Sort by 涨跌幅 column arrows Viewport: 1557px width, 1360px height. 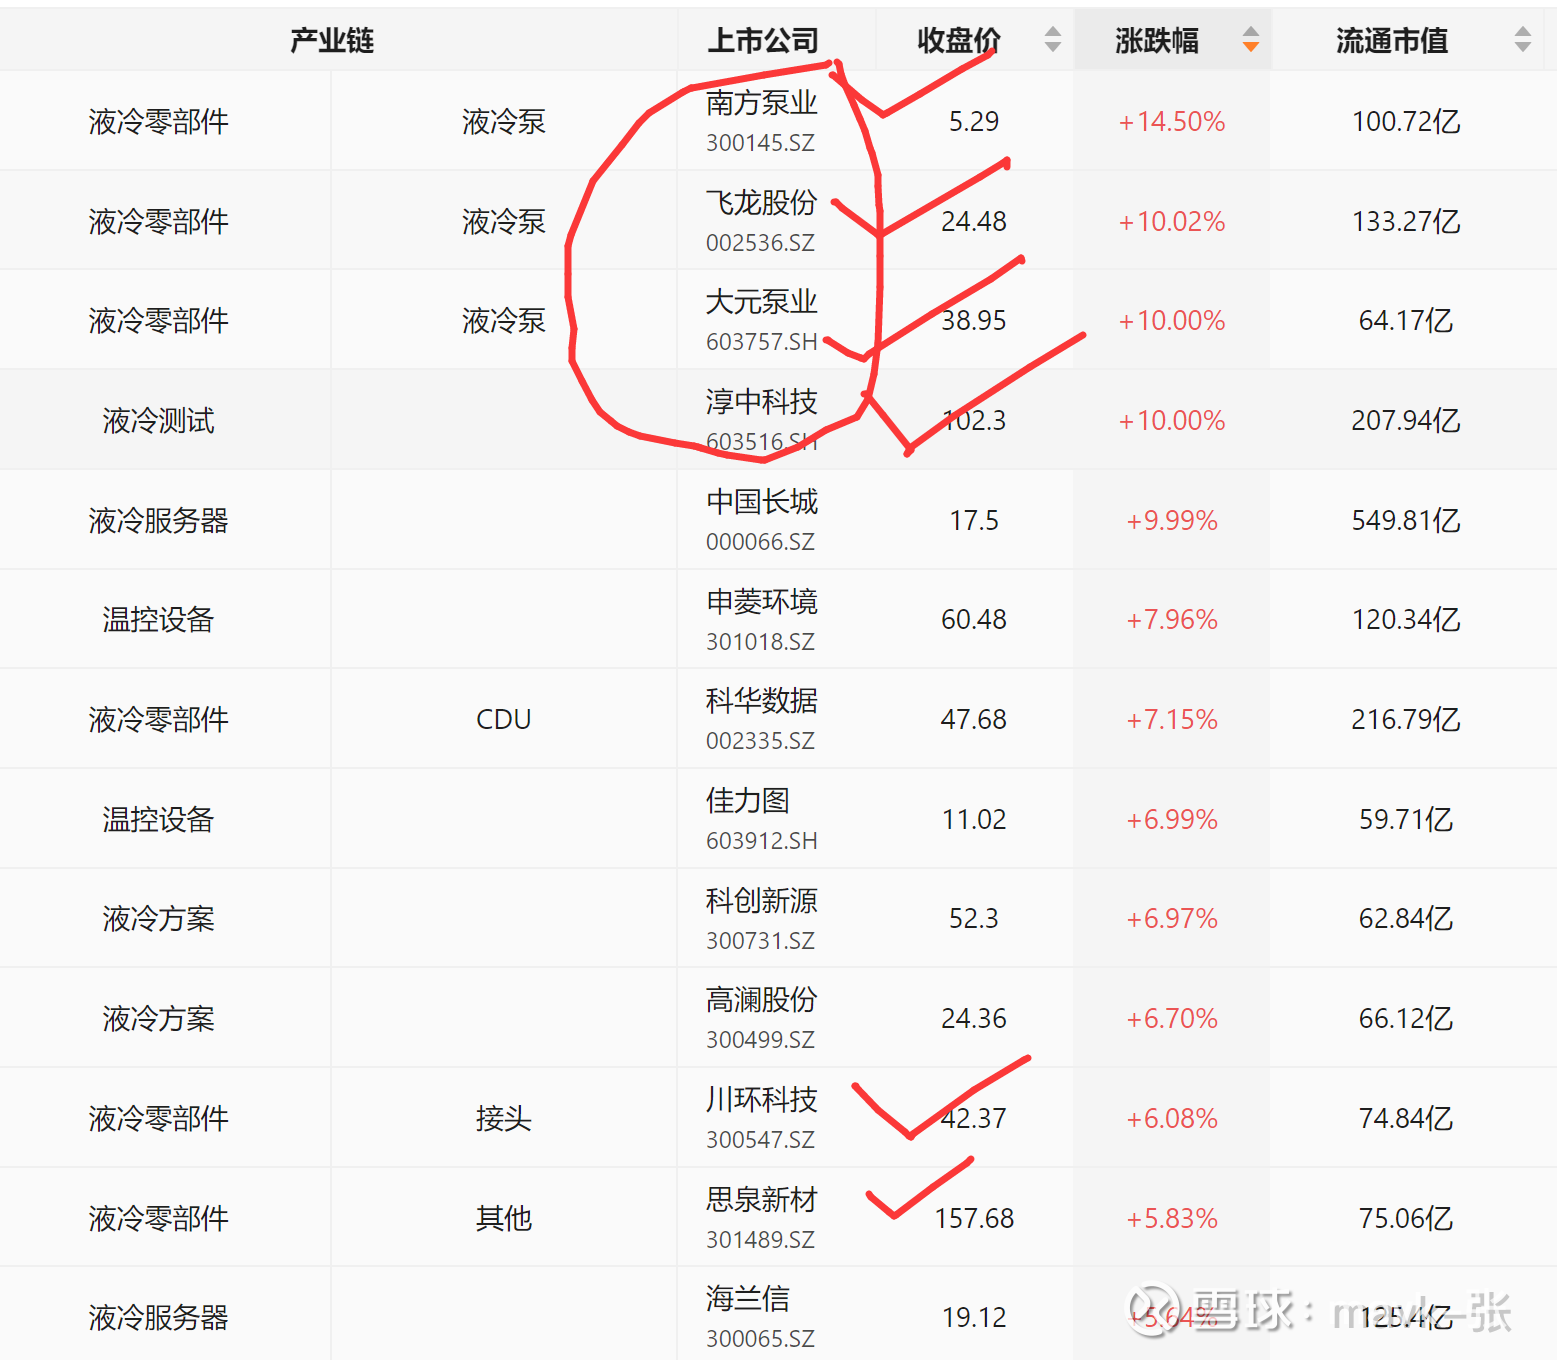coord(1250,40)
